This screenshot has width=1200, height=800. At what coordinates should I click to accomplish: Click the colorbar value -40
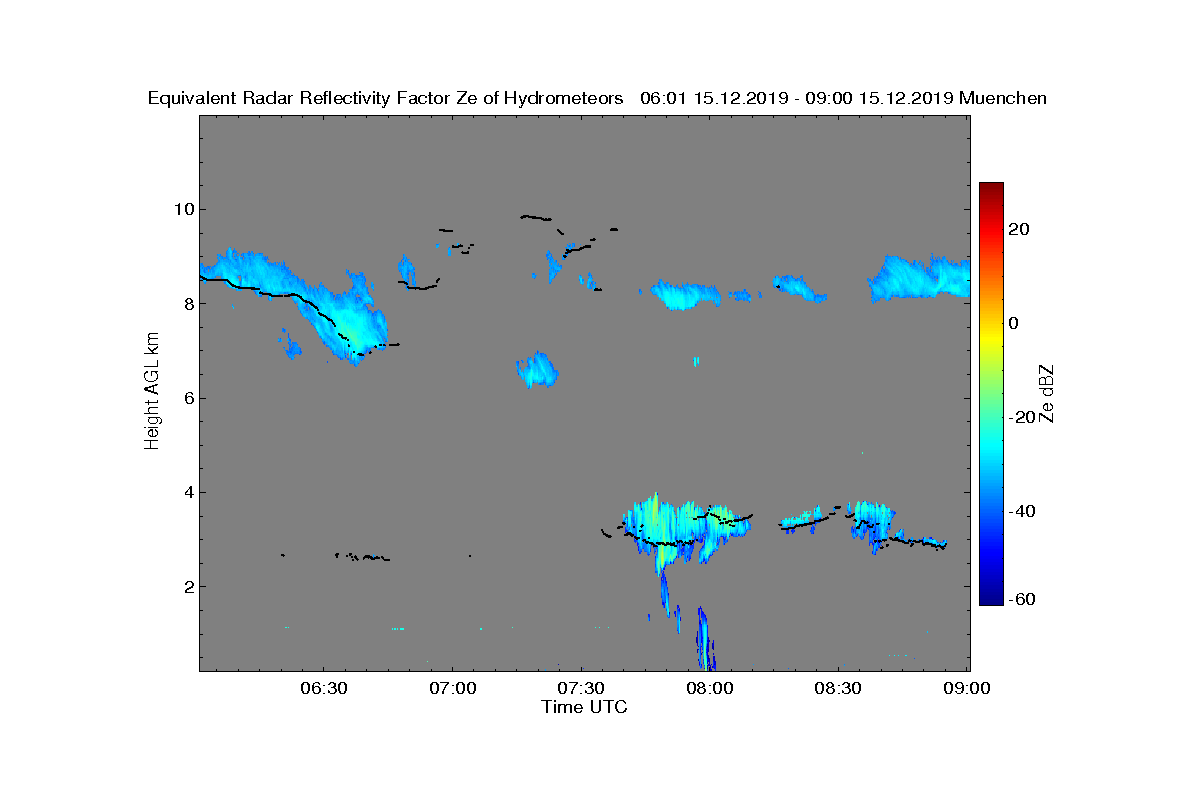1022,511
